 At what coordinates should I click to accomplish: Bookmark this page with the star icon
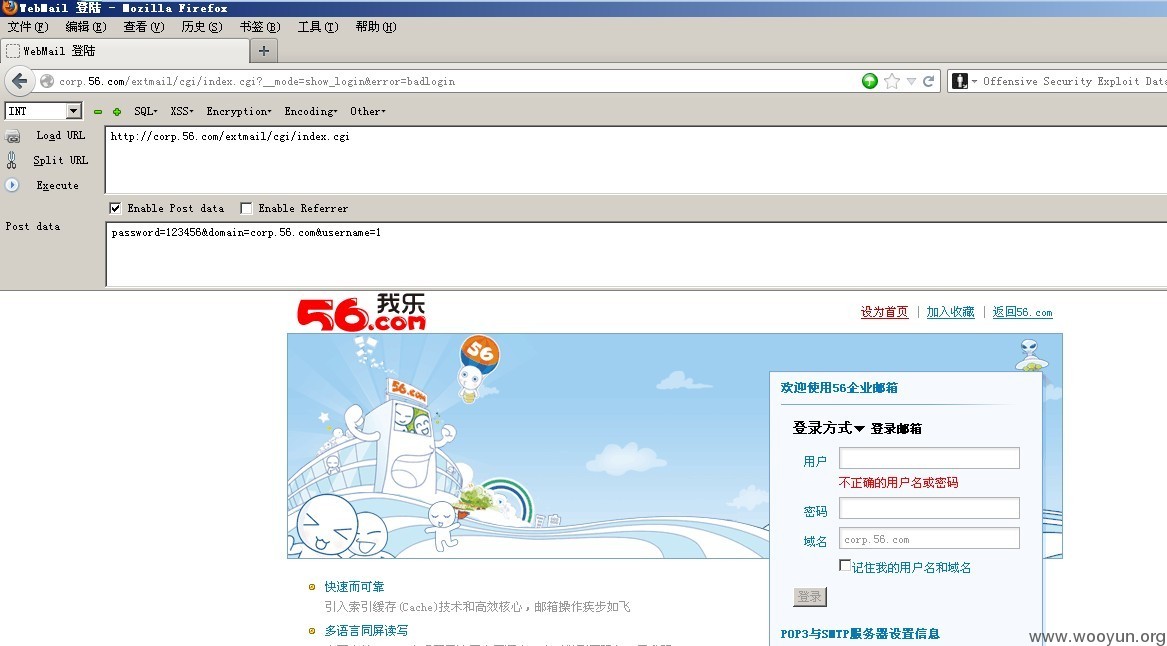point(892,81)
